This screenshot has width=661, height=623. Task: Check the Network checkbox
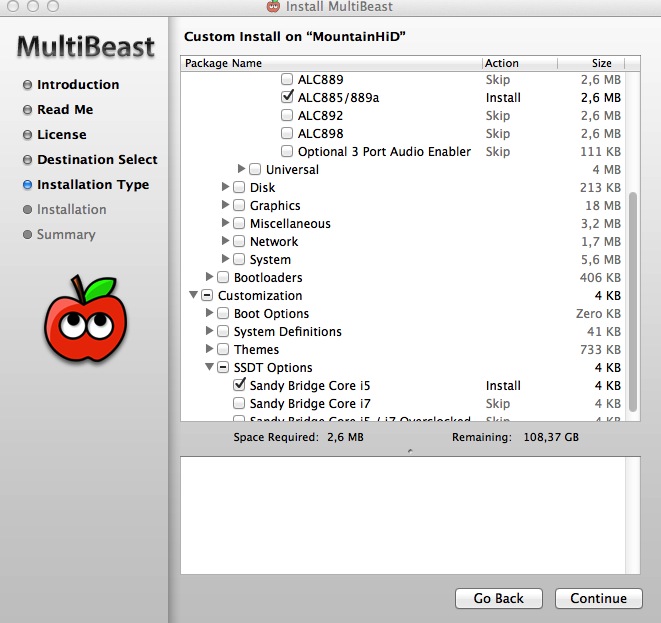click(239, 241)
